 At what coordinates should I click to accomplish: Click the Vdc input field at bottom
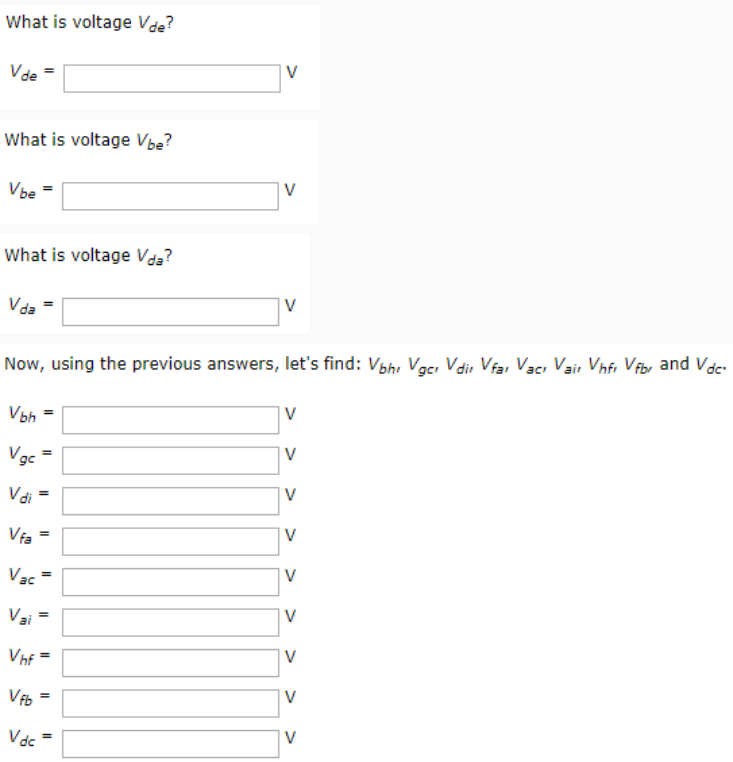point(170,743)
